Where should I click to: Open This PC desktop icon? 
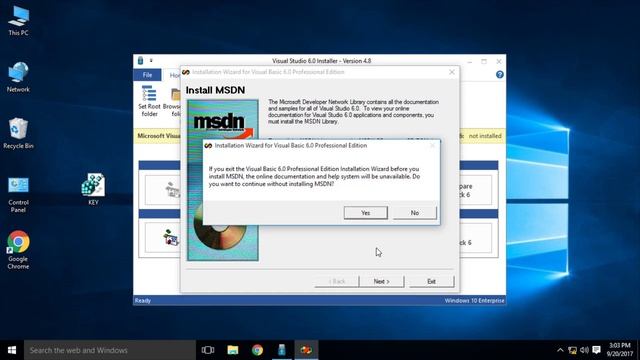18,21
